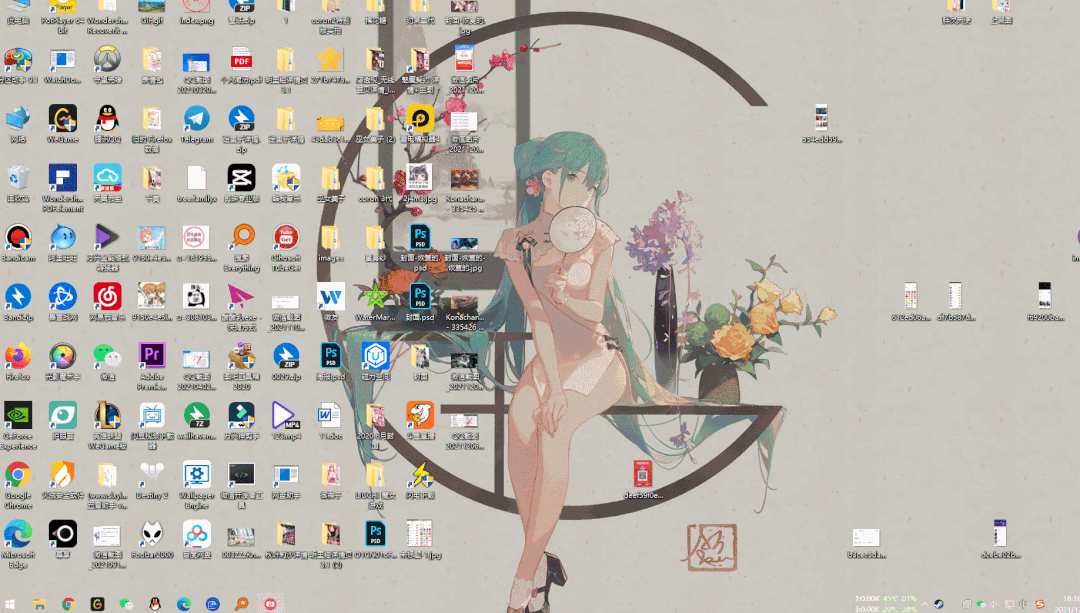The width and height of the screenshot is (1080, 613).
Task: Open Chrome from the taskbar
Action: click(68, 604)
